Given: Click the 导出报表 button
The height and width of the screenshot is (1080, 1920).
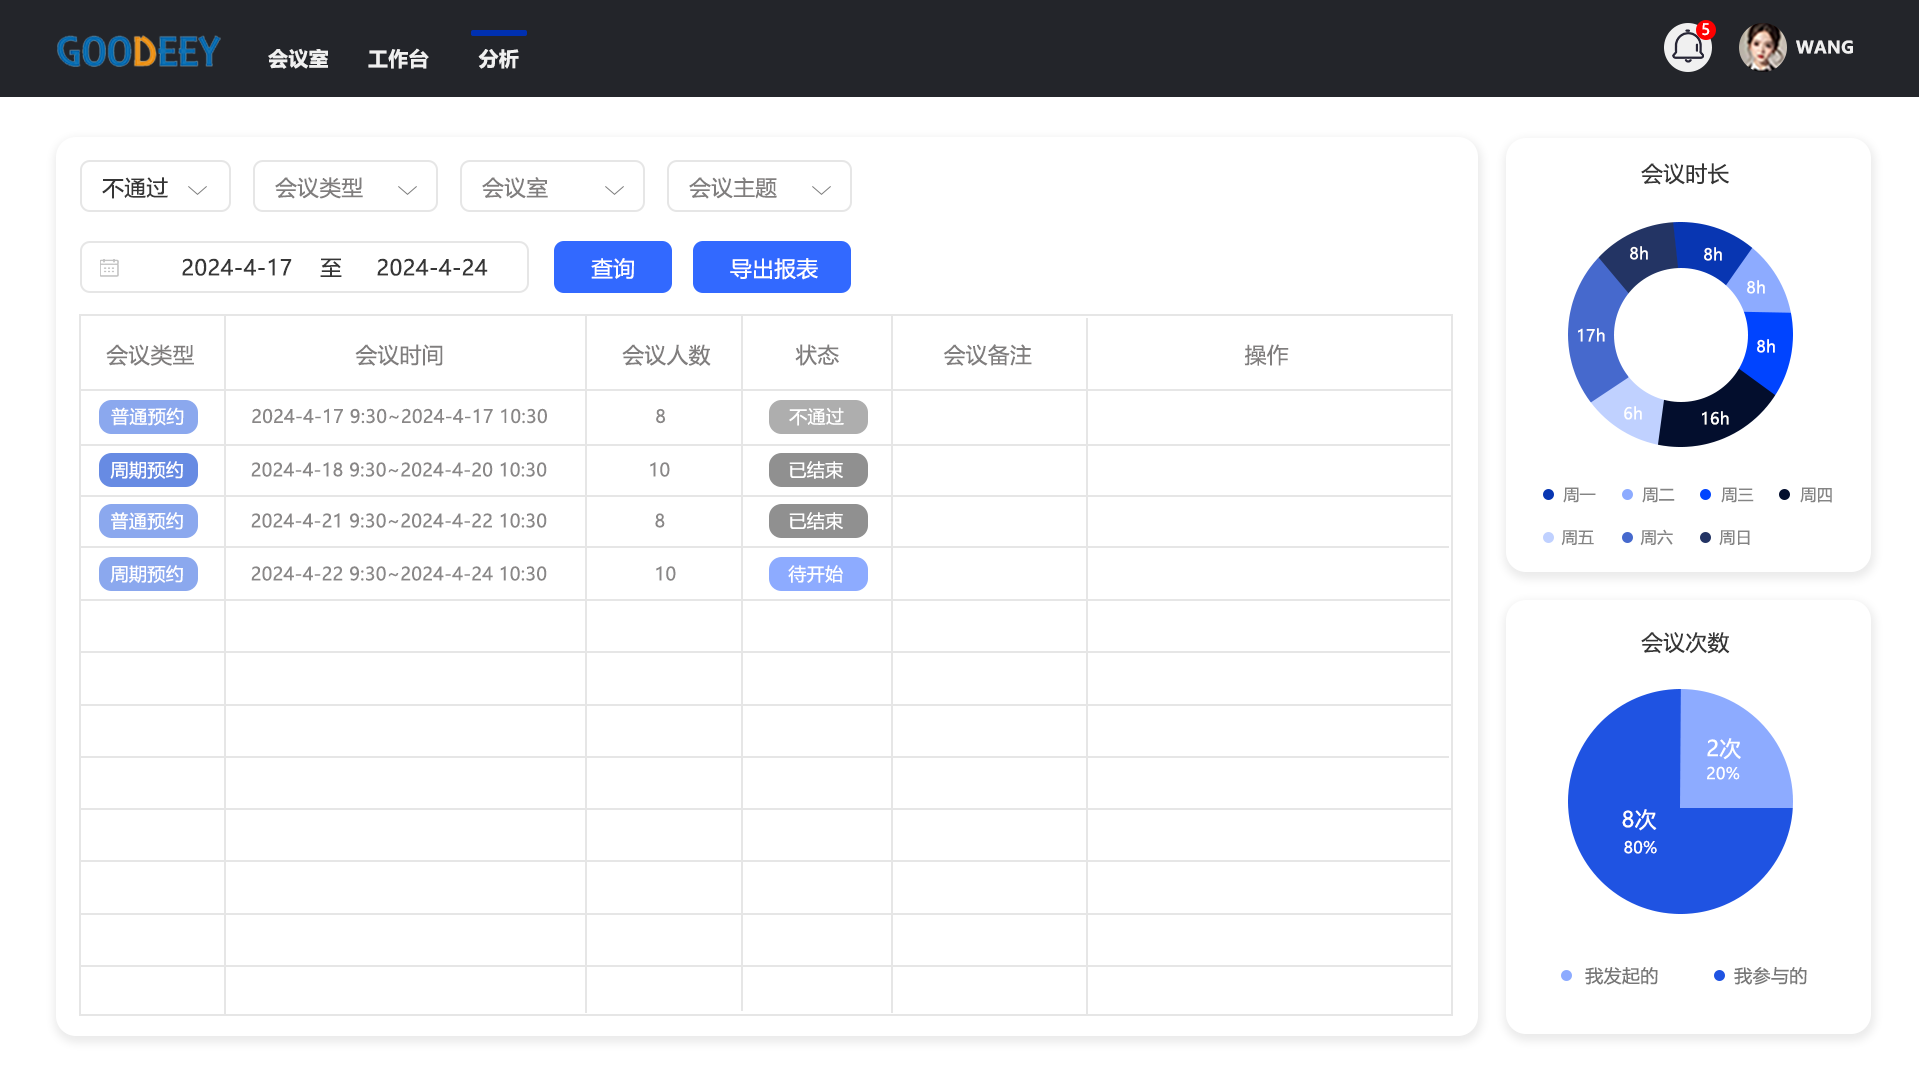Looking at the screenshot, I should point(772,268).
